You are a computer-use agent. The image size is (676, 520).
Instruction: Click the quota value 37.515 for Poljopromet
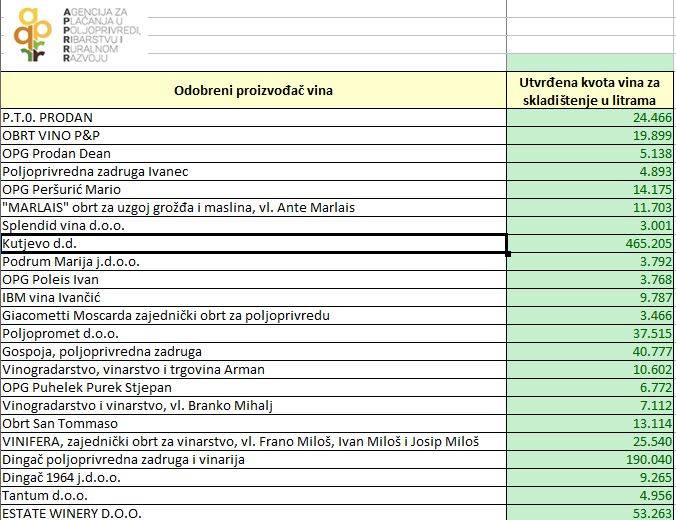[589, 334]
